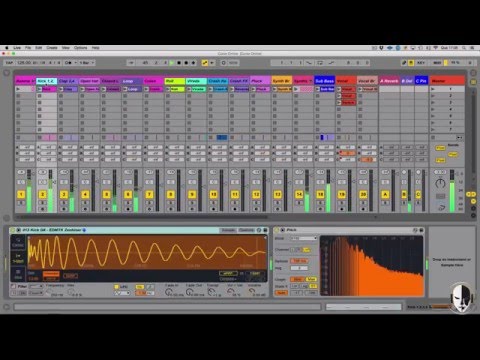Adjust the Master volume meter fader

(452, 191)
